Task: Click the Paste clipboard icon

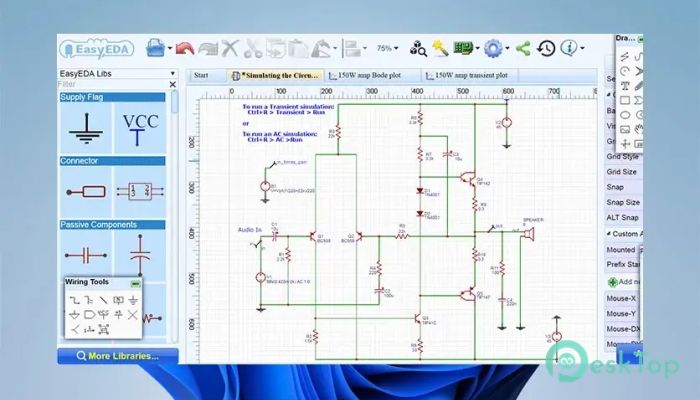Action: [298, 48]
